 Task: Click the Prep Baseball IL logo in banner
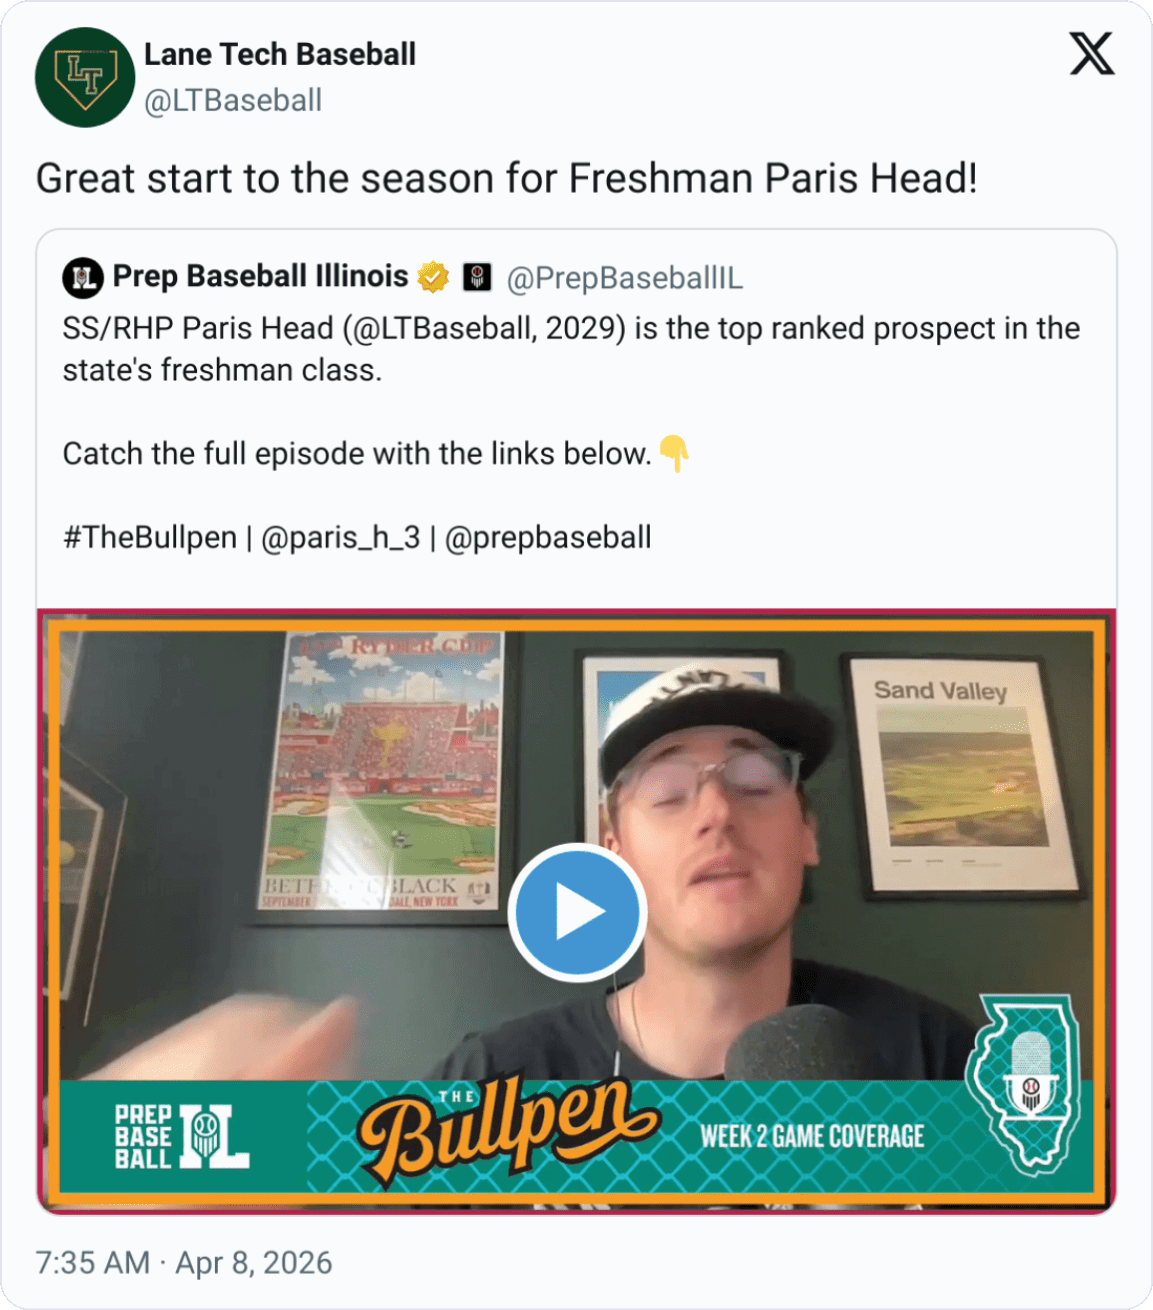click(181, 1137)
